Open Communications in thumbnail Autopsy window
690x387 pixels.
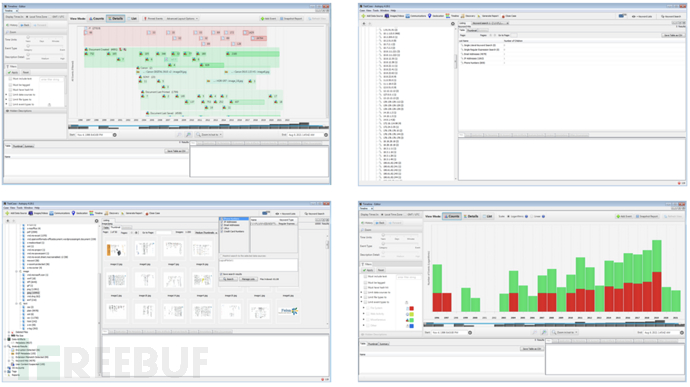pyautogui.click(x=59, y=213)
